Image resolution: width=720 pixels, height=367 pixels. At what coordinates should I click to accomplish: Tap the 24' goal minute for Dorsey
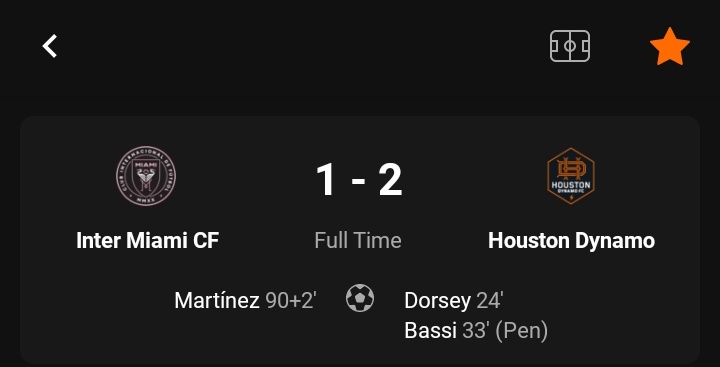(x=490, y=301)
